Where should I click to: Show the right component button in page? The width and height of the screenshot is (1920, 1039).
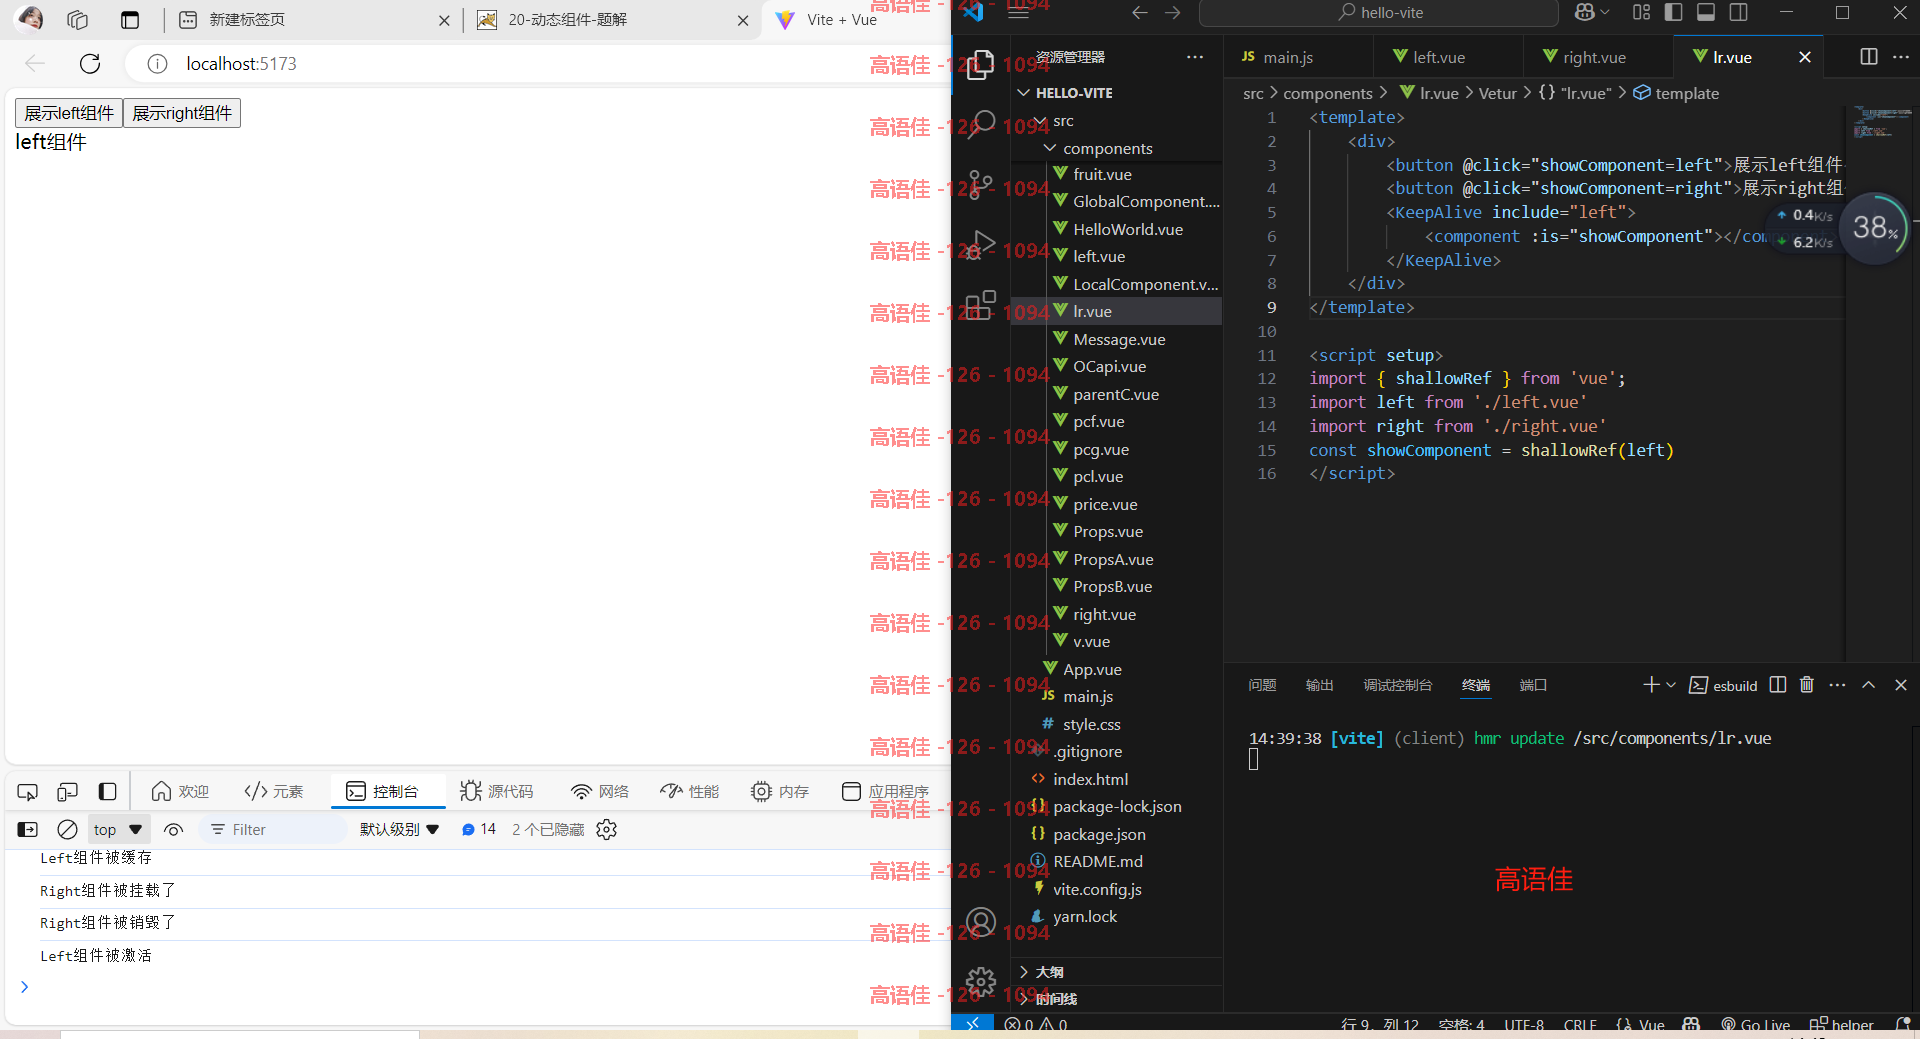182,113
